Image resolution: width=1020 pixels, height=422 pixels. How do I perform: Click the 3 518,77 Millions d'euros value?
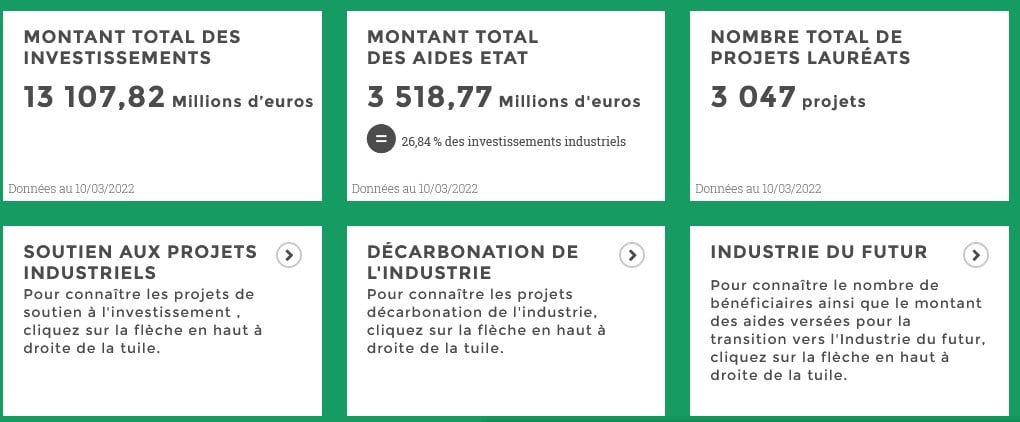(504, 98)
